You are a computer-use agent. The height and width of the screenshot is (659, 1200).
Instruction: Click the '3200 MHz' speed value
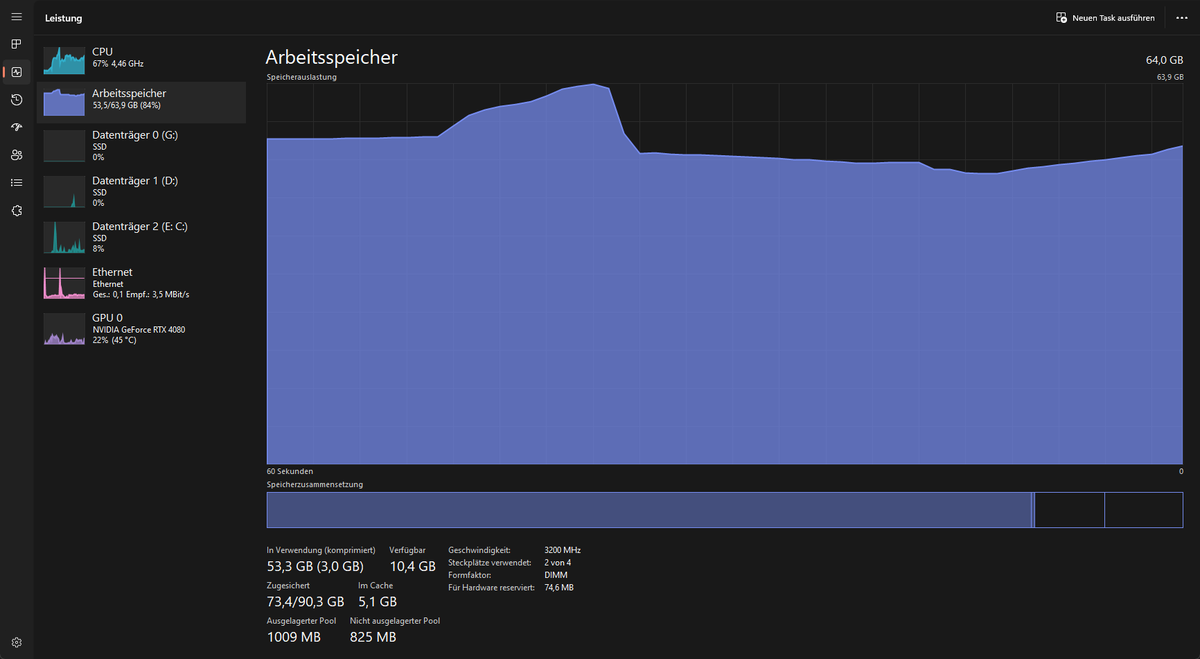(562, 550)
